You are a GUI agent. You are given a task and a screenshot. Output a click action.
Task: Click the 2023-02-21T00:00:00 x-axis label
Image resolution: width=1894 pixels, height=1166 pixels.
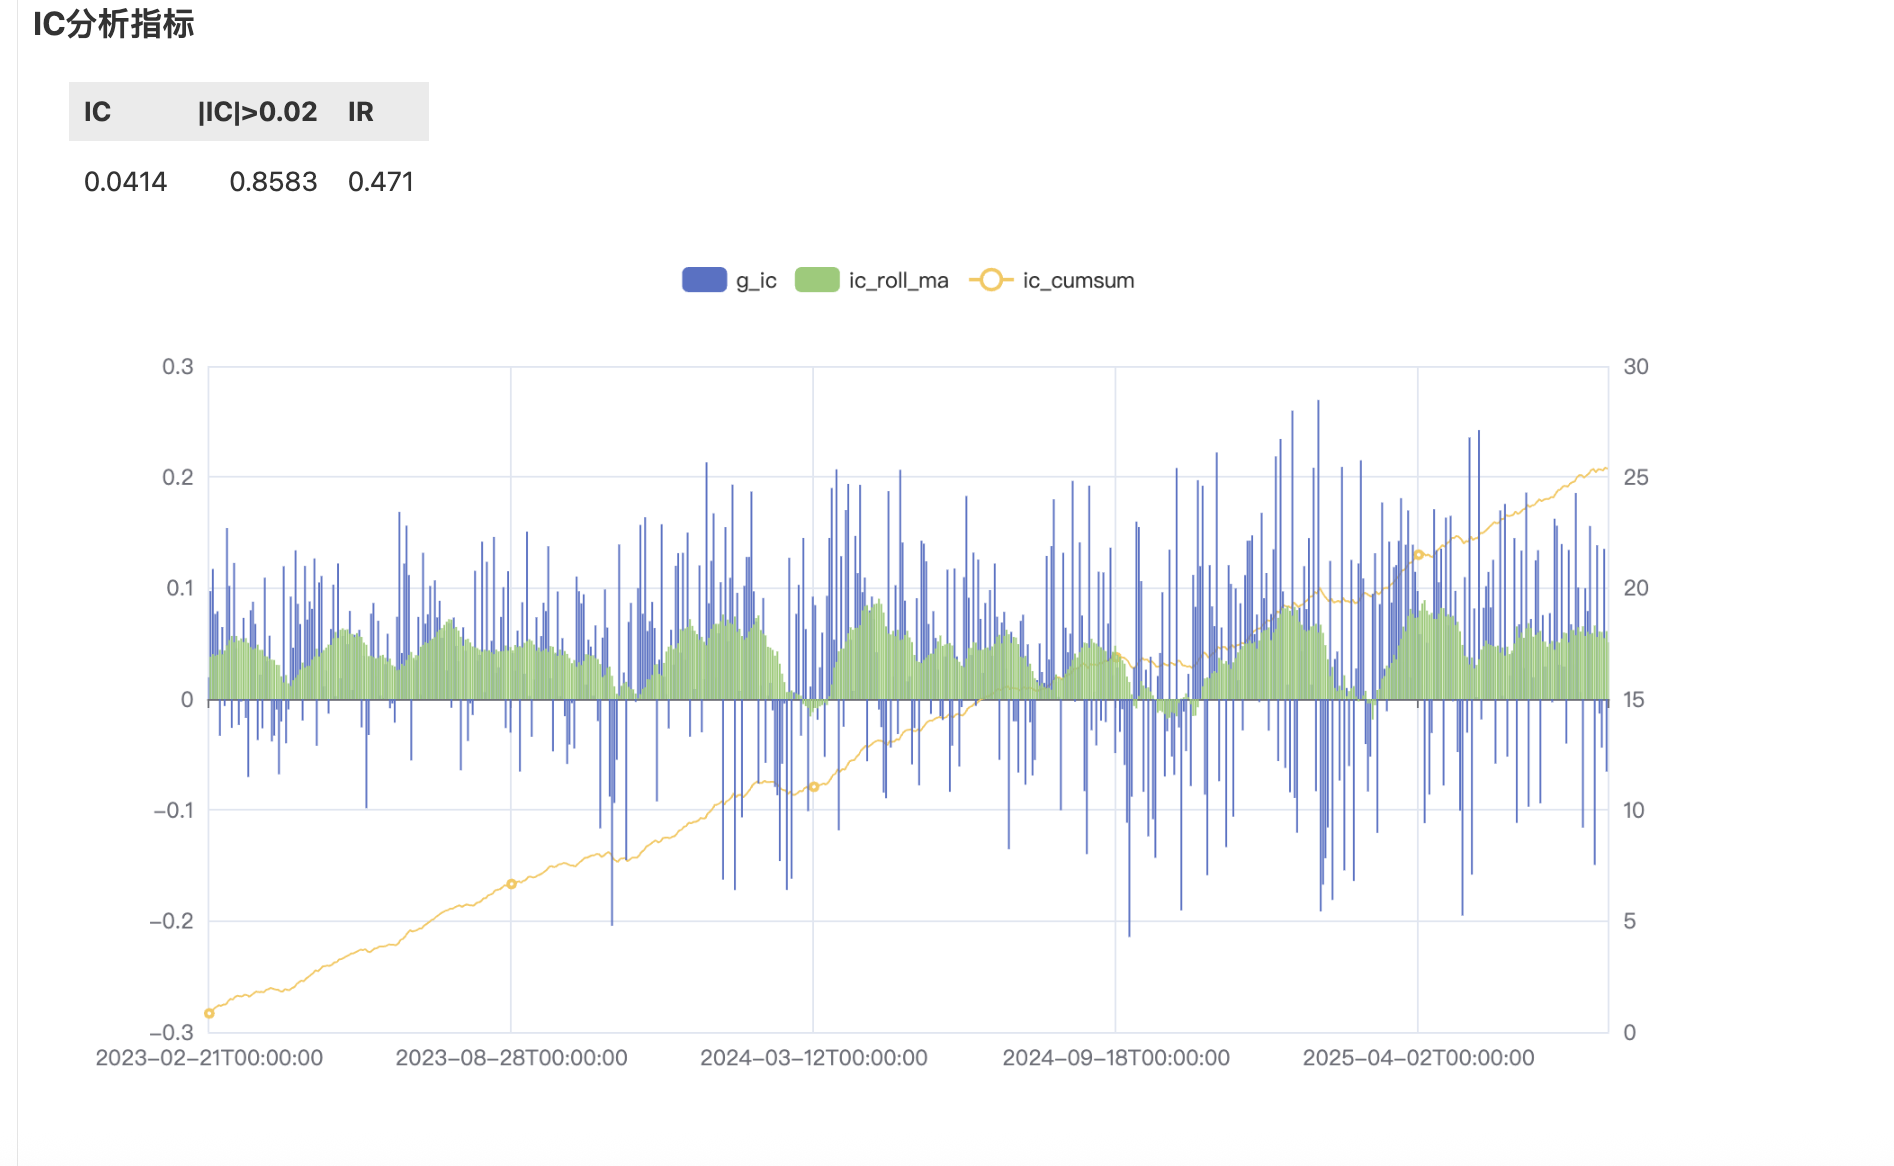pyautogui.click(x=209, y=1058)
